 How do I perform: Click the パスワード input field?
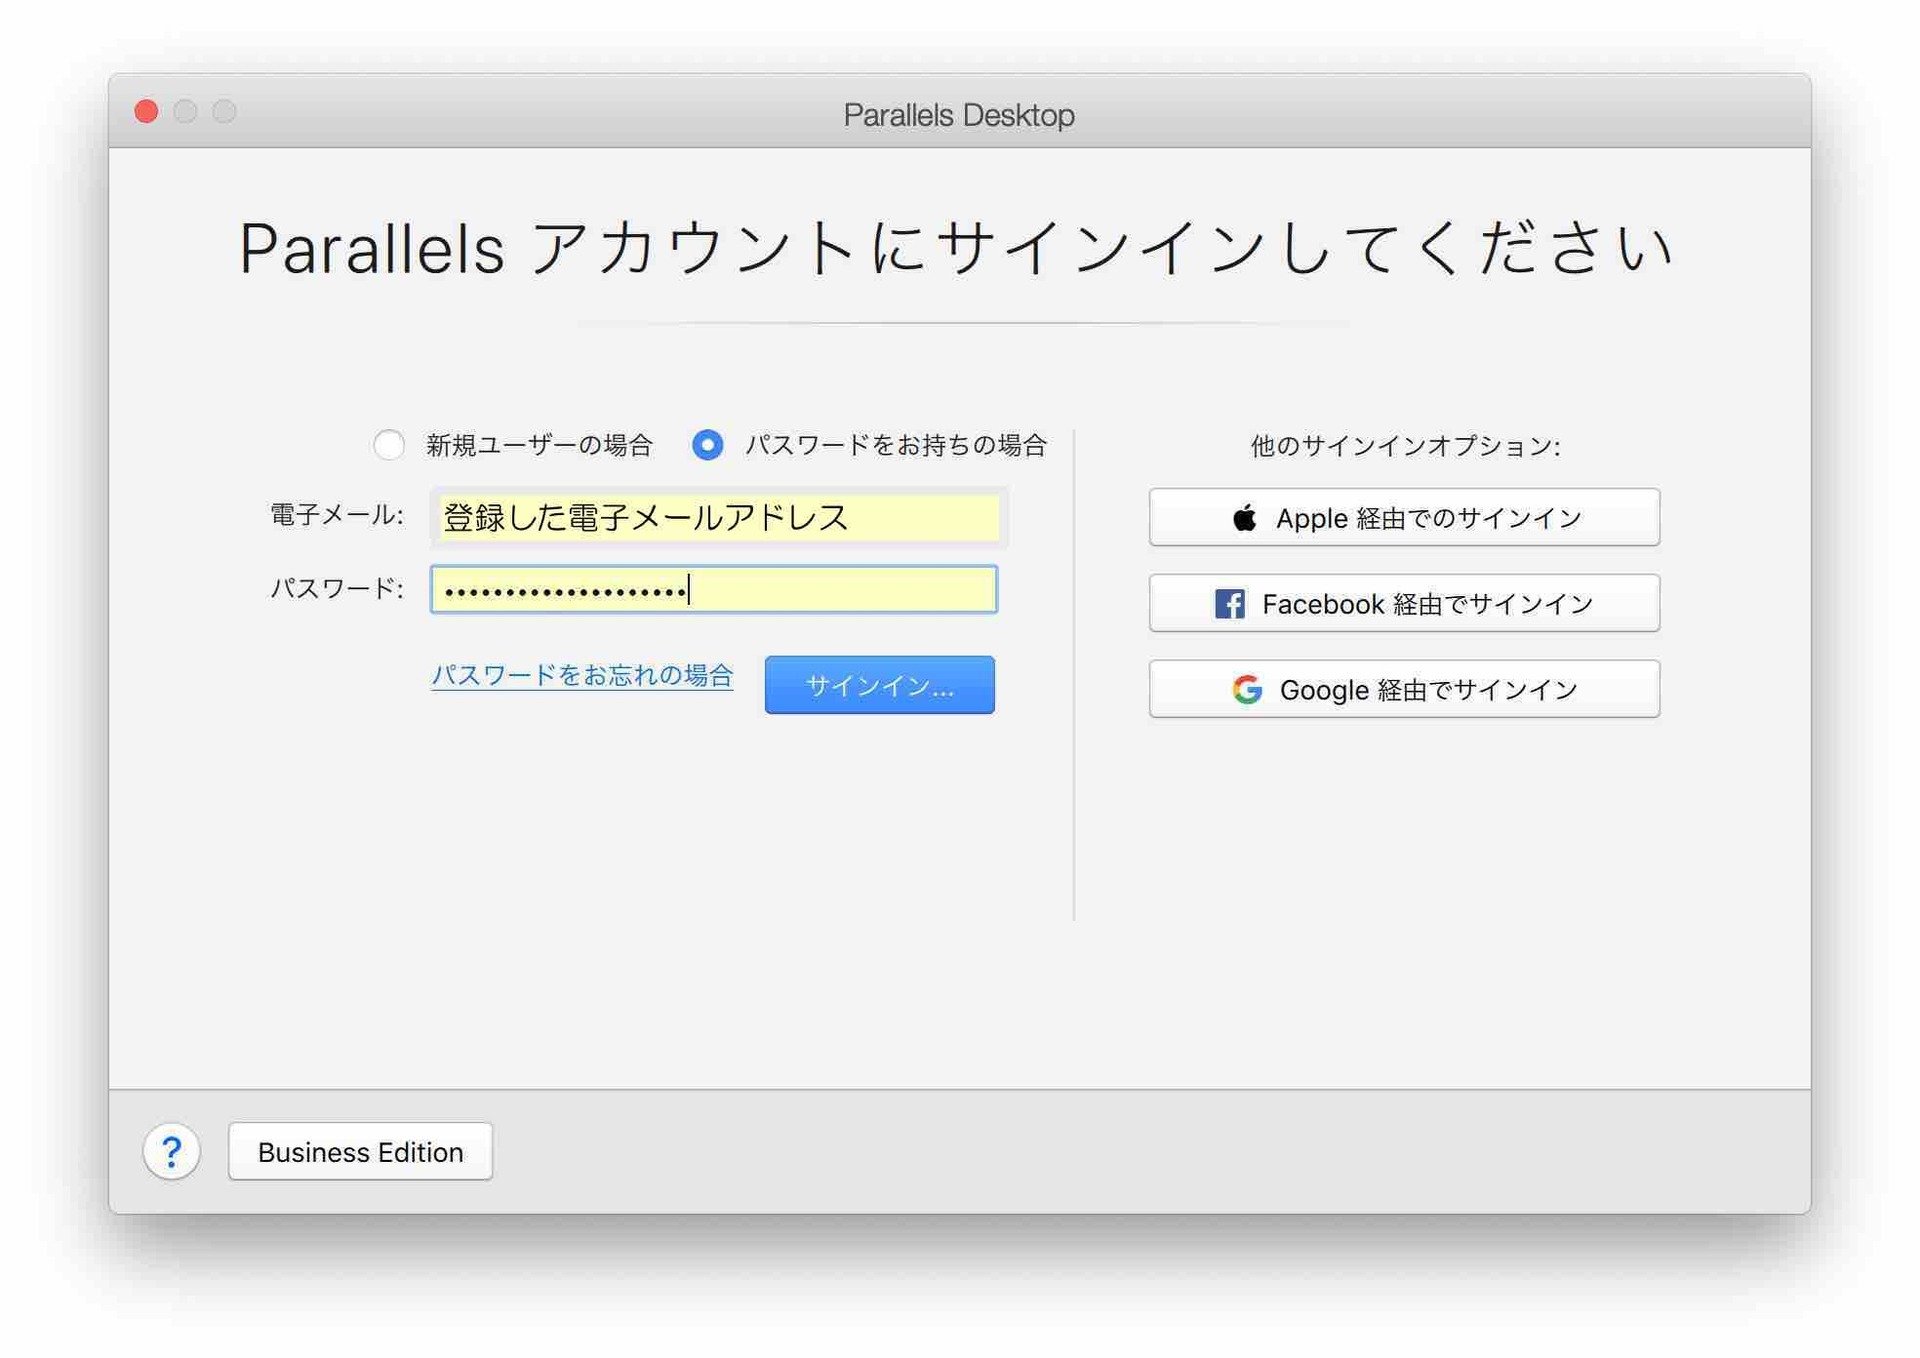pyautogui.click(x=714, y=589)
